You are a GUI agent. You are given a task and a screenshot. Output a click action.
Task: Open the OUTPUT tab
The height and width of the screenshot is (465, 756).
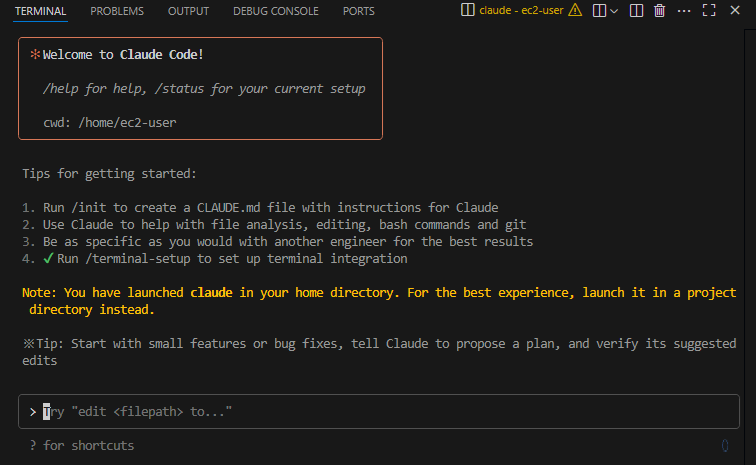pyautogui.click(x=188, y=11)
